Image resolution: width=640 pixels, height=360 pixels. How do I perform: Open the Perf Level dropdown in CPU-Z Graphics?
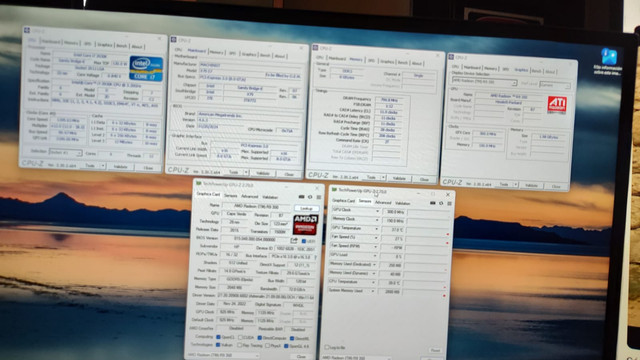coord(554,85)
